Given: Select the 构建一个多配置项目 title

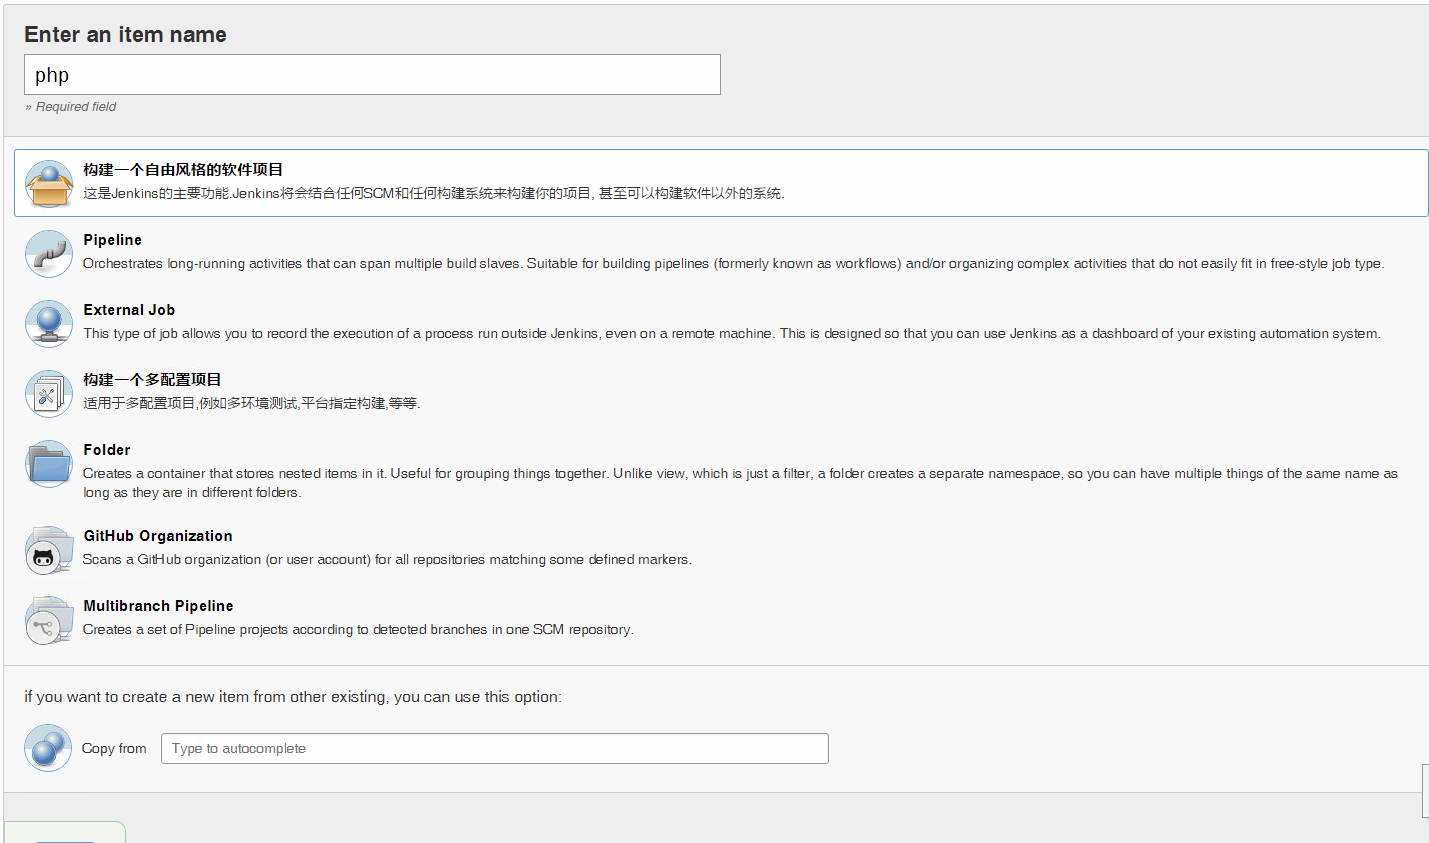Looking at the screenshot, I should pos(152,380).
